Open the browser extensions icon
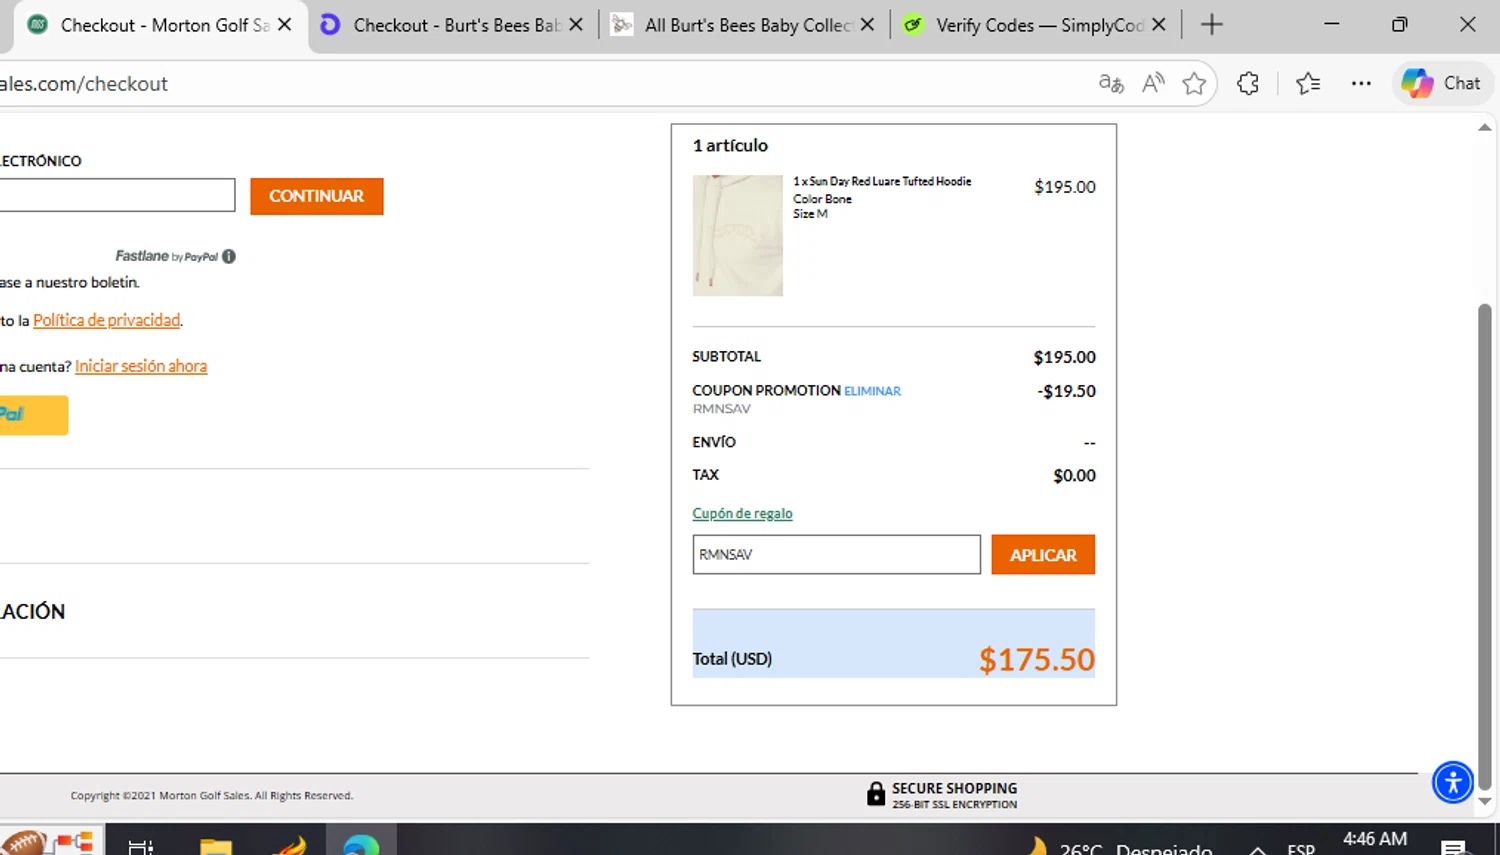 point(1248,84)
